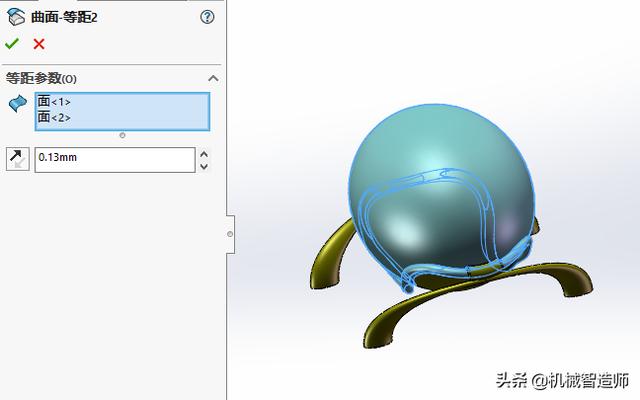Click the 0.13mm offset distance field
The image size is (640, 400).
(x=114, y=159)
